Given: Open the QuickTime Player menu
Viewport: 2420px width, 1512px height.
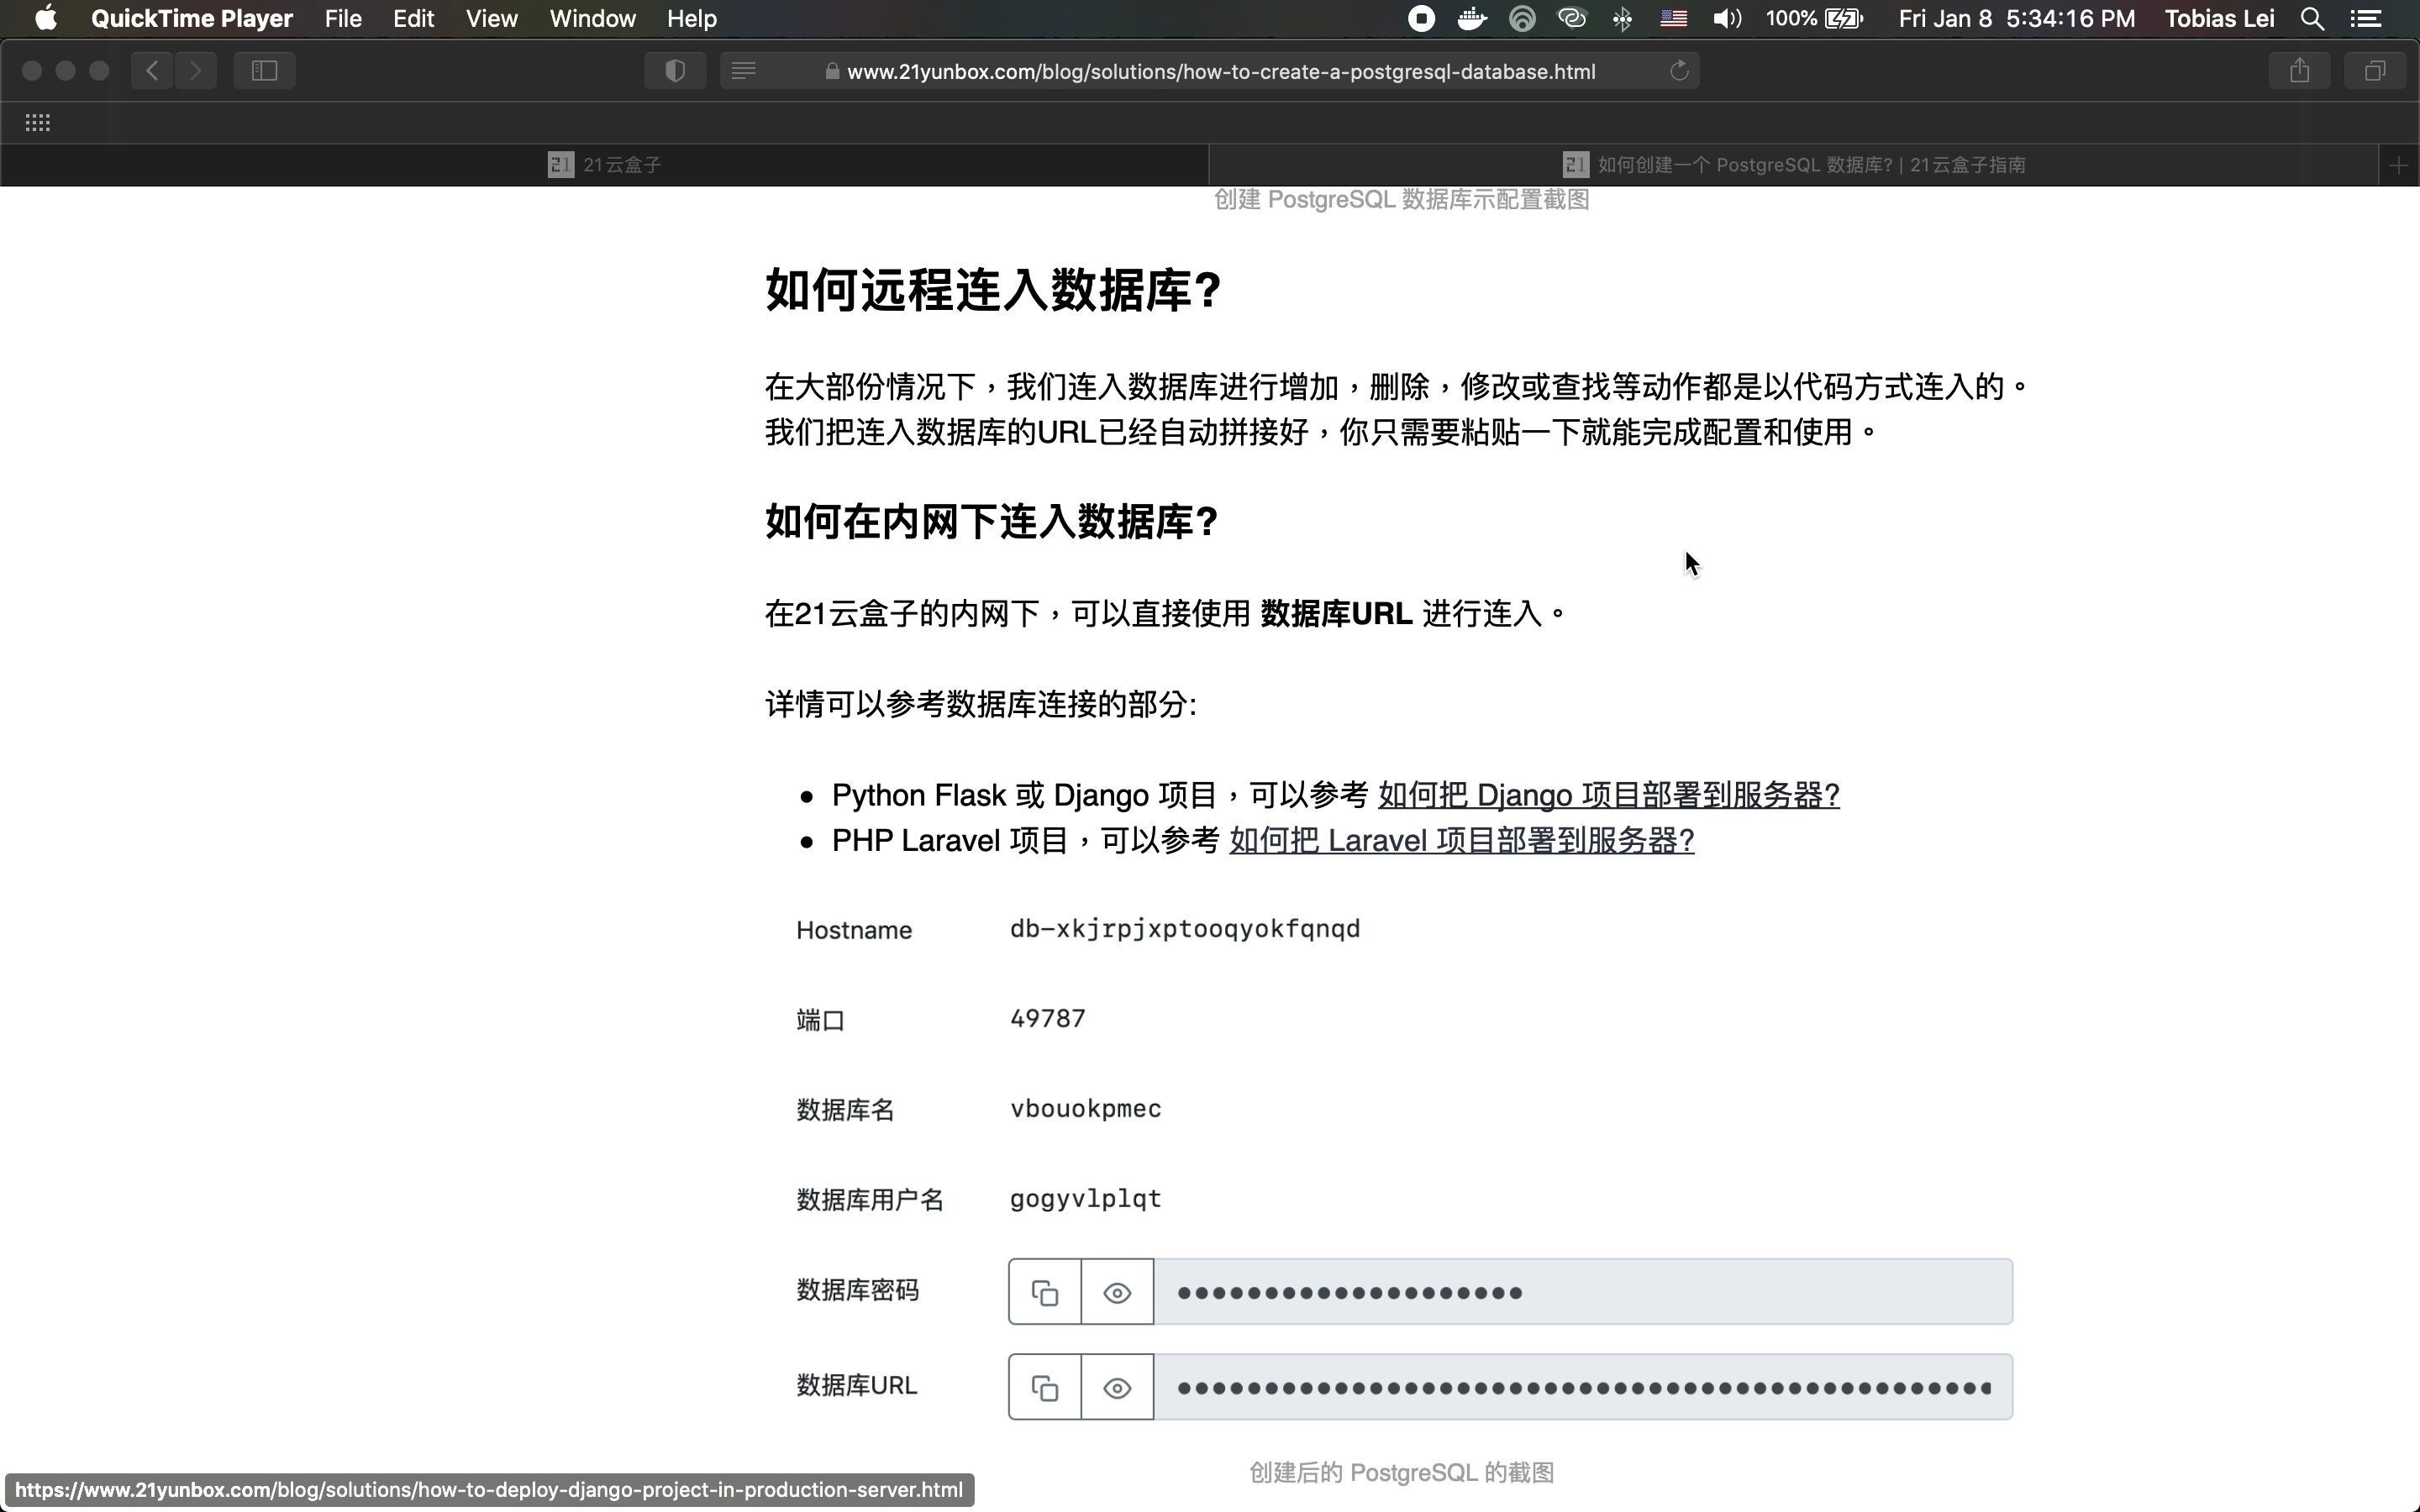Looking at the screenshot, I should pyautogui.click(x=192, y=19).
